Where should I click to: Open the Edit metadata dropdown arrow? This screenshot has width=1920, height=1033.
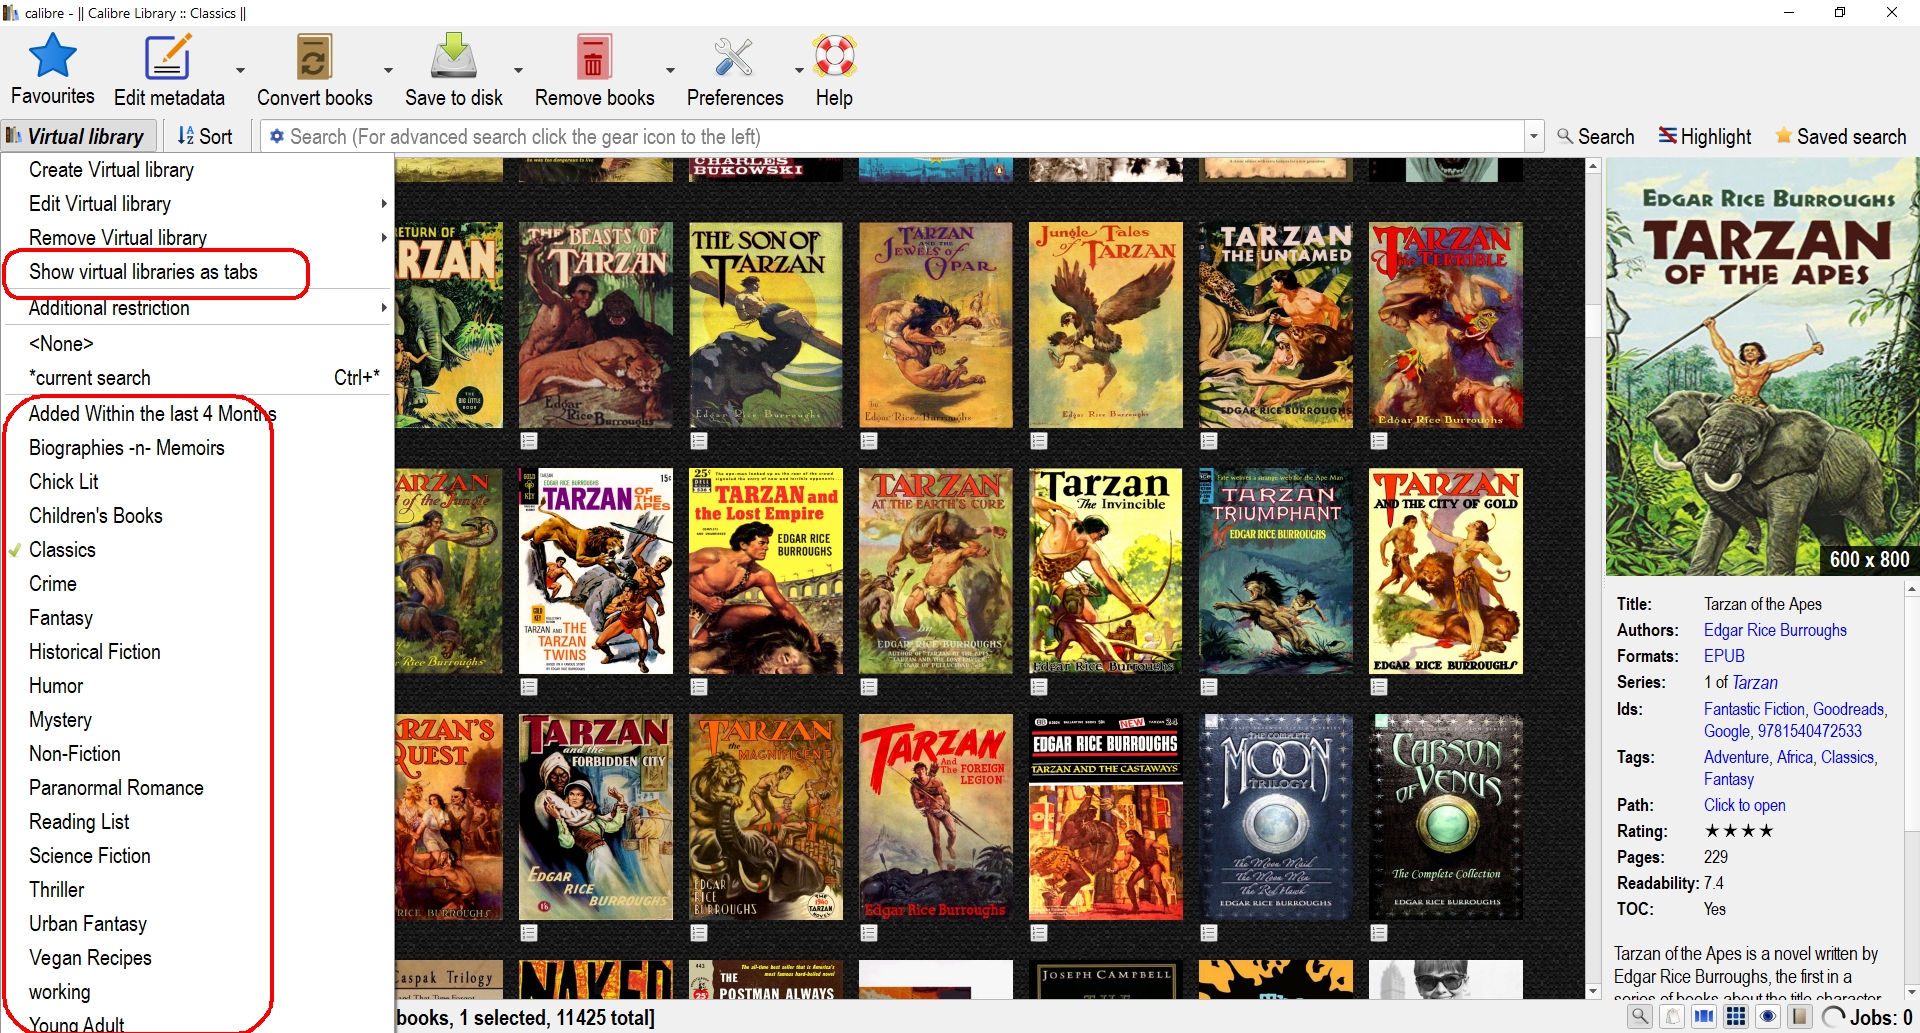click(x=240, y=70)
